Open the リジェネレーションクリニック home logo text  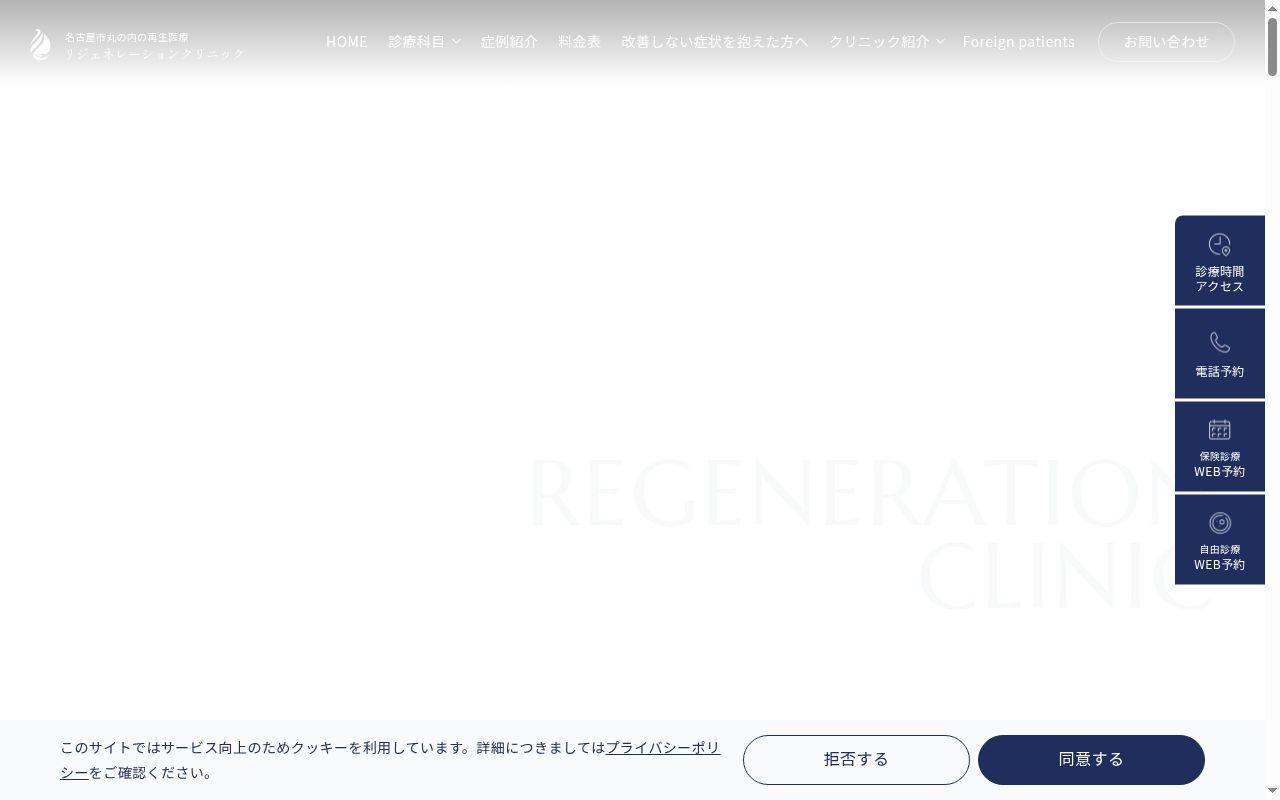(155, 53)
